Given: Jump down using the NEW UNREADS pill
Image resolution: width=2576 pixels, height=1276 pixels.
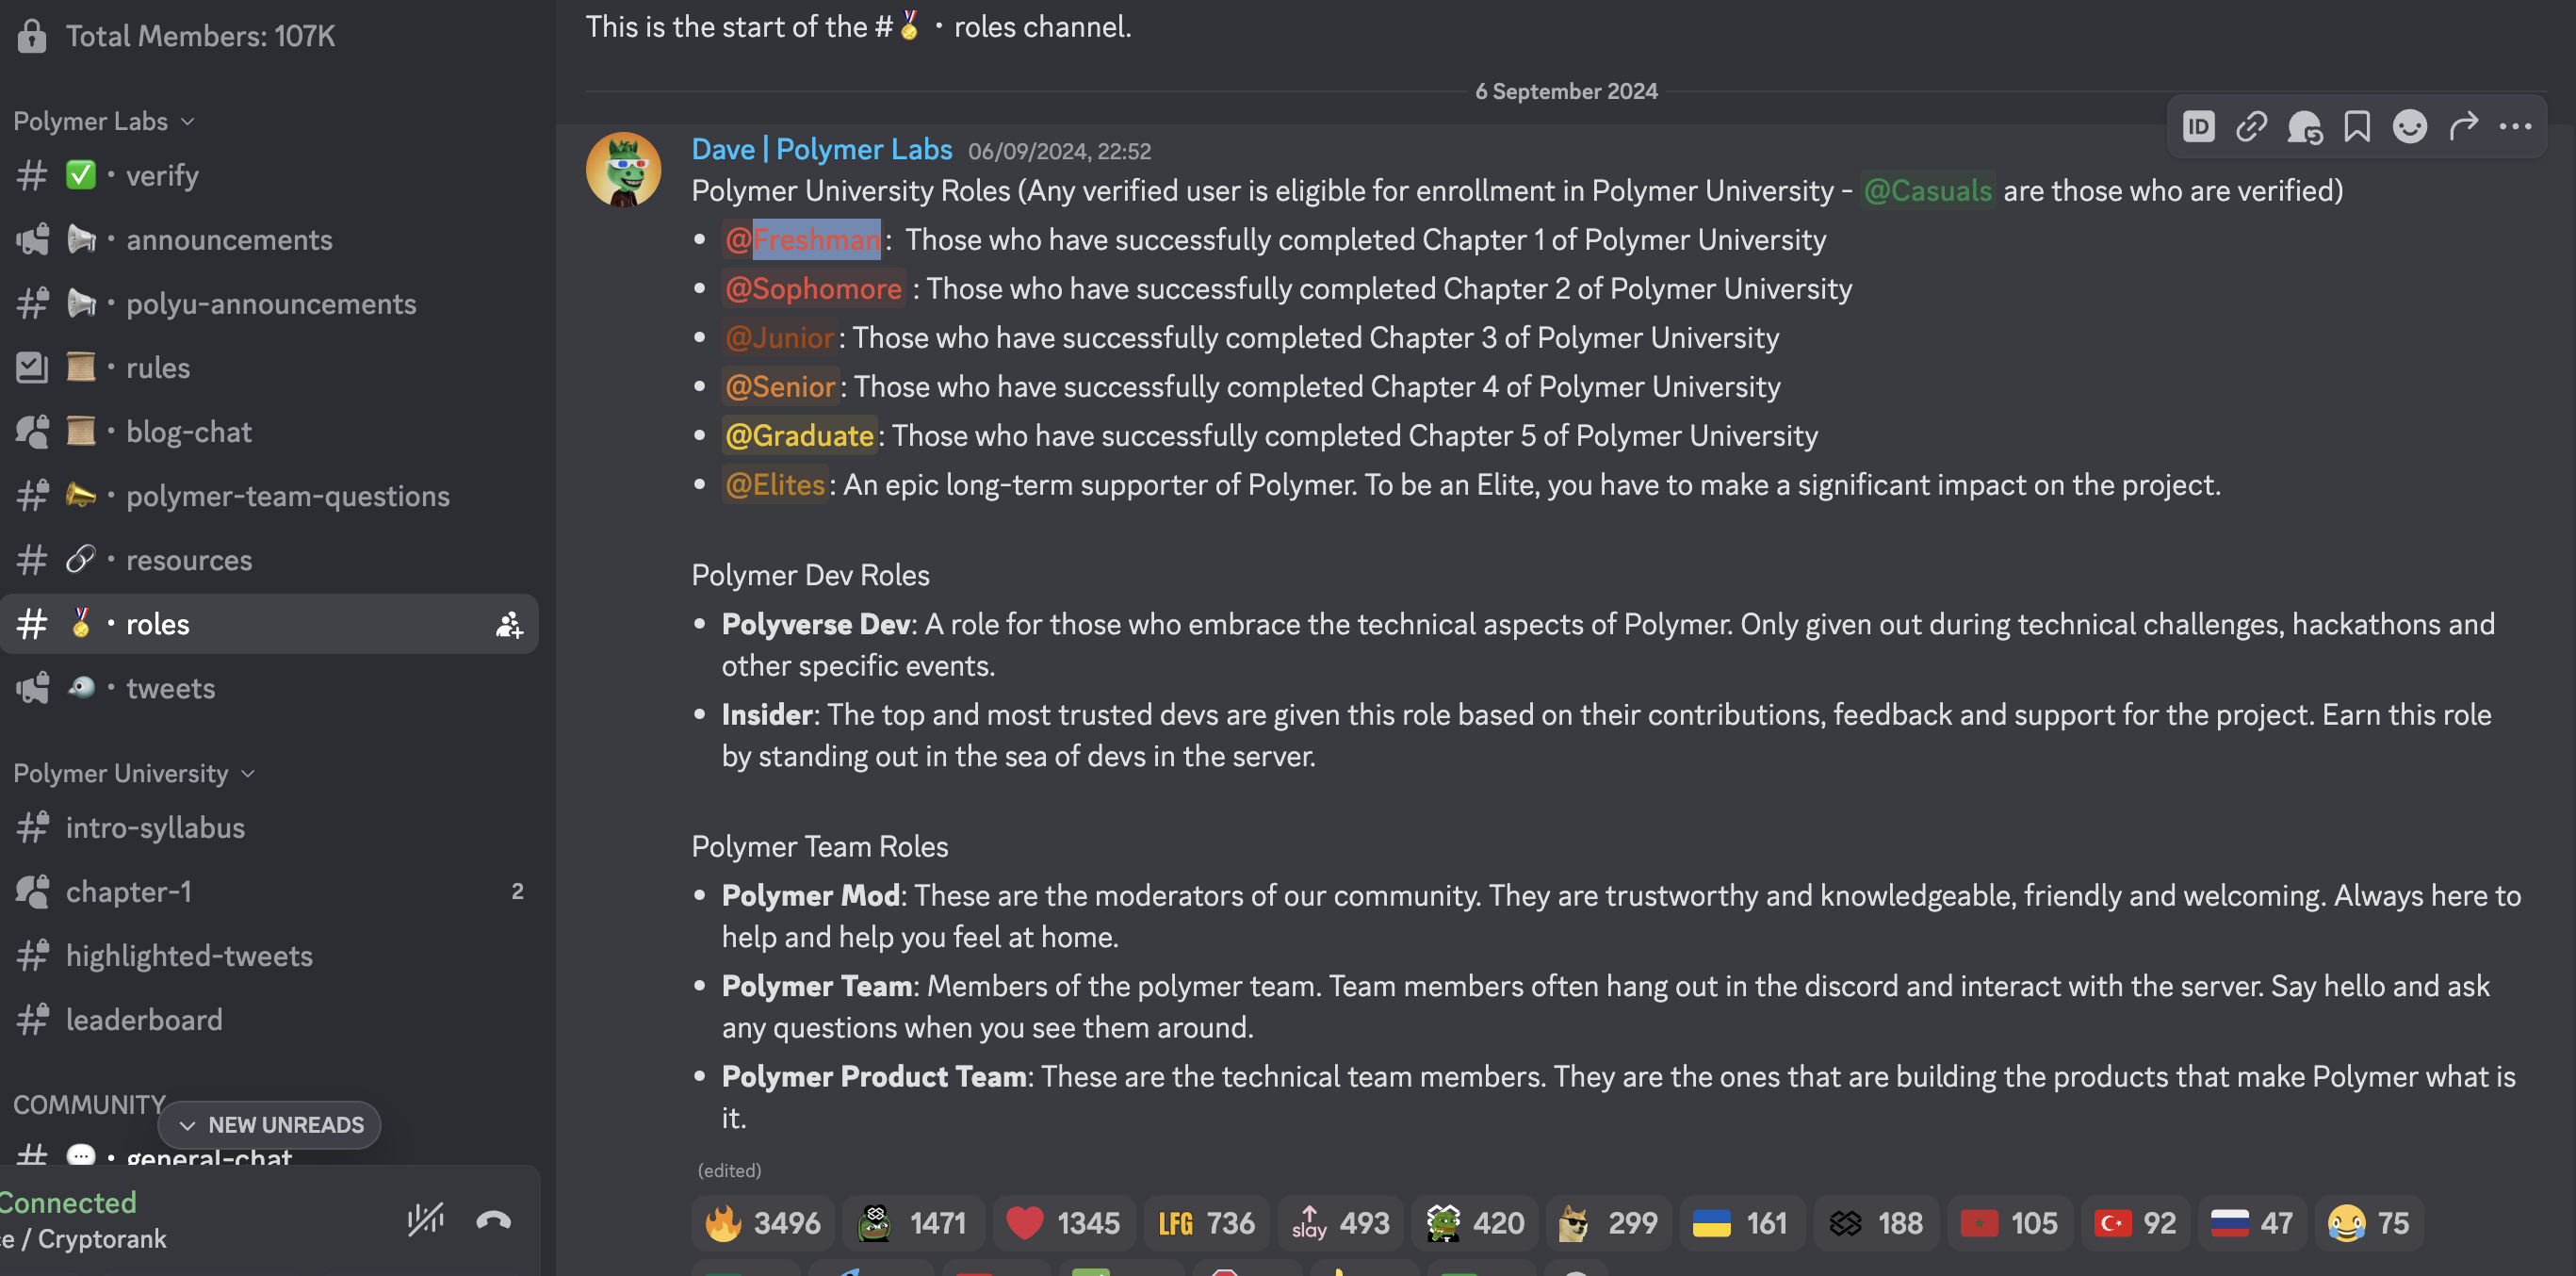Looking at the screenshot, I should 269,1125.
